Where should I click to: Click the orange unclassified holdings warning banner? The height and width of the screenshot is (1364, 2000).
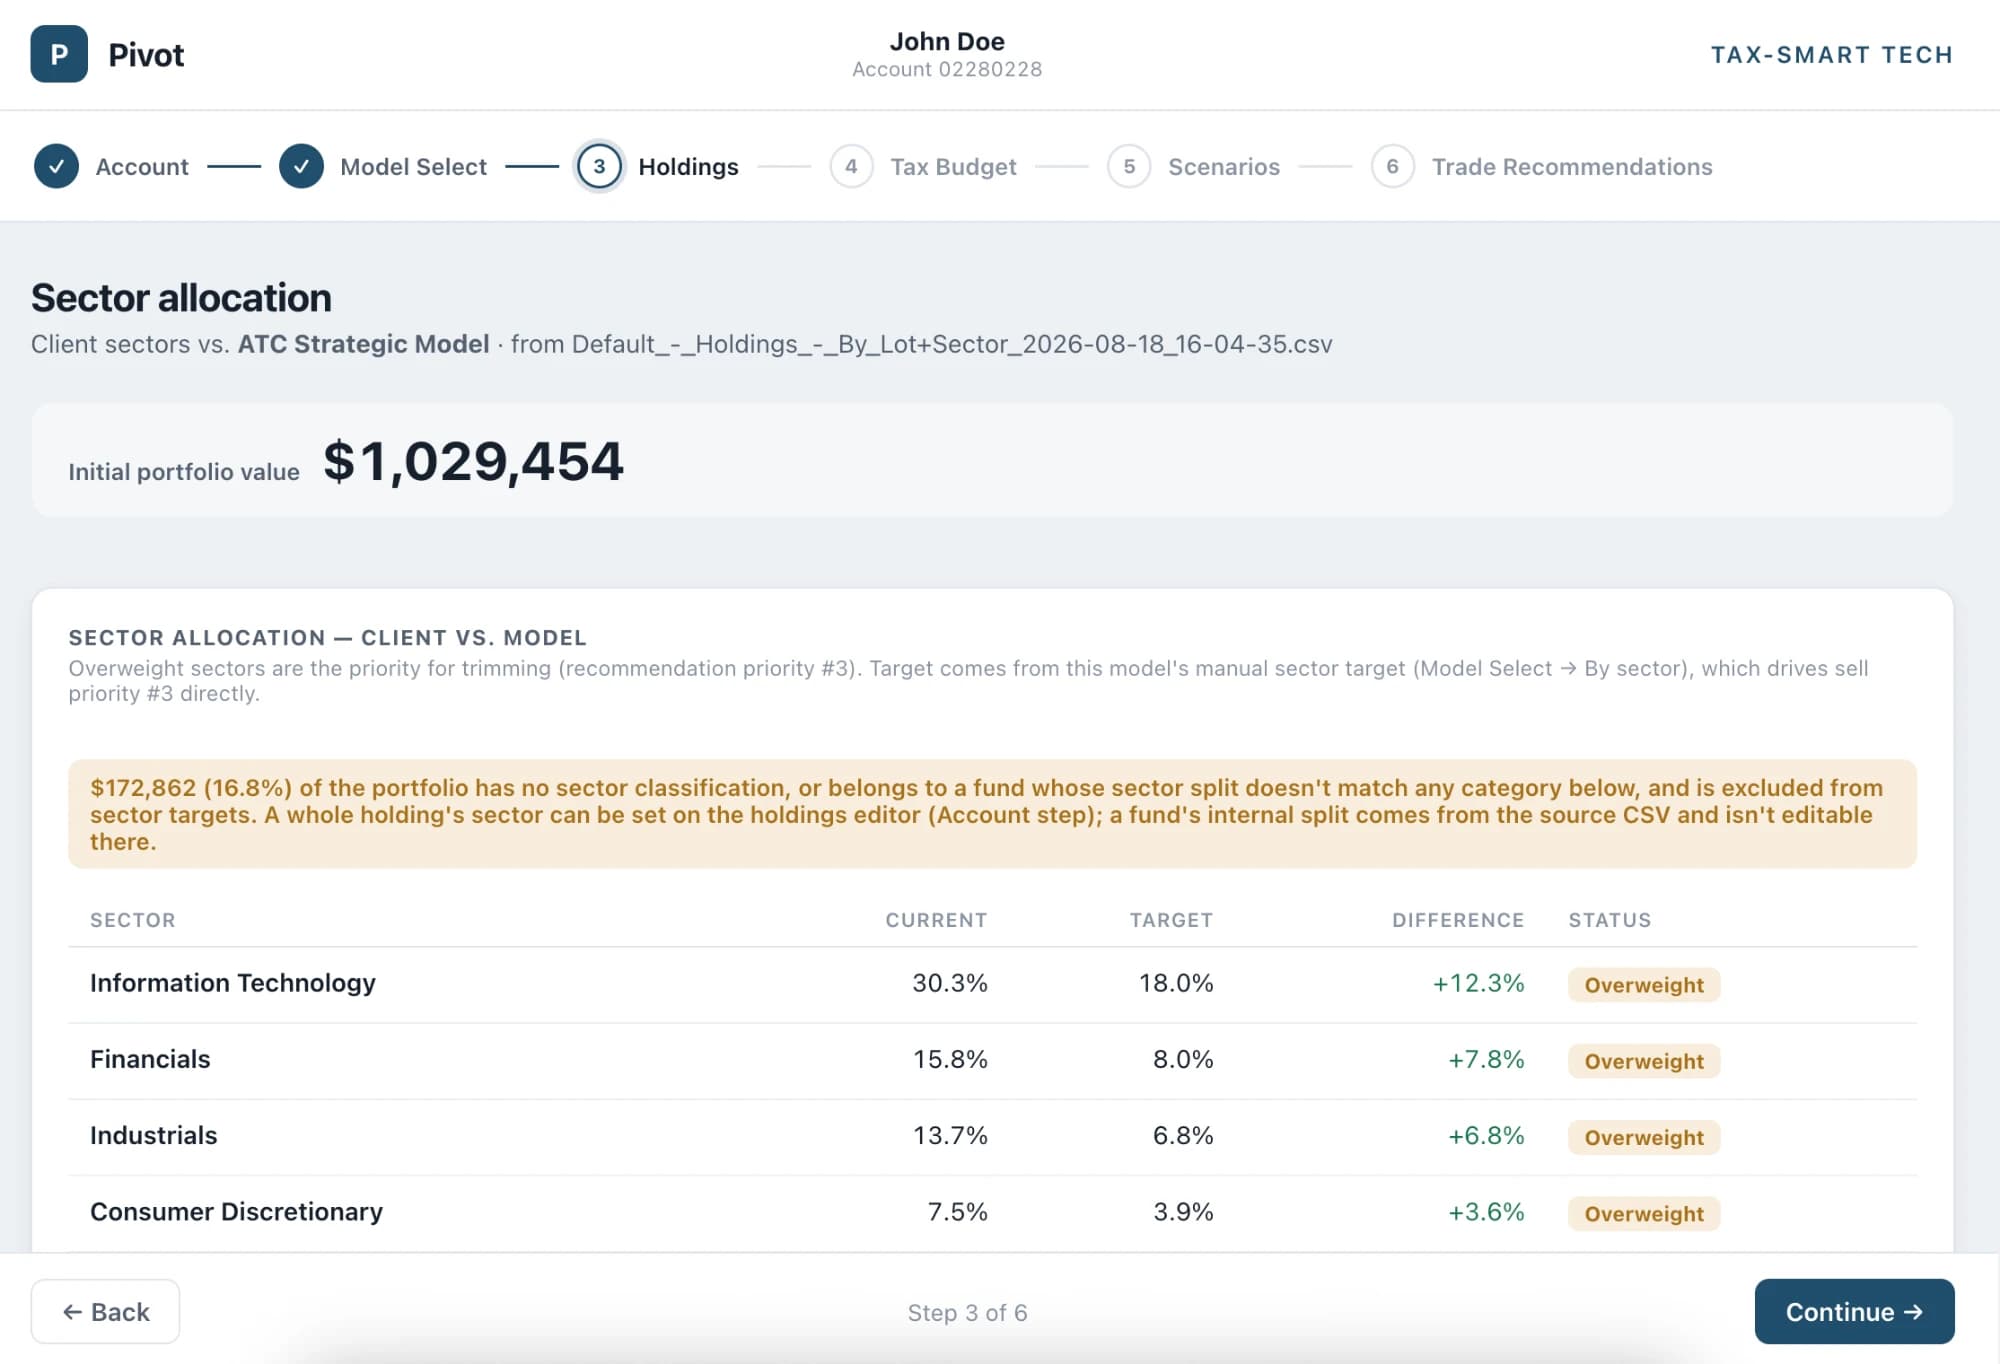(x=992, y=814)
